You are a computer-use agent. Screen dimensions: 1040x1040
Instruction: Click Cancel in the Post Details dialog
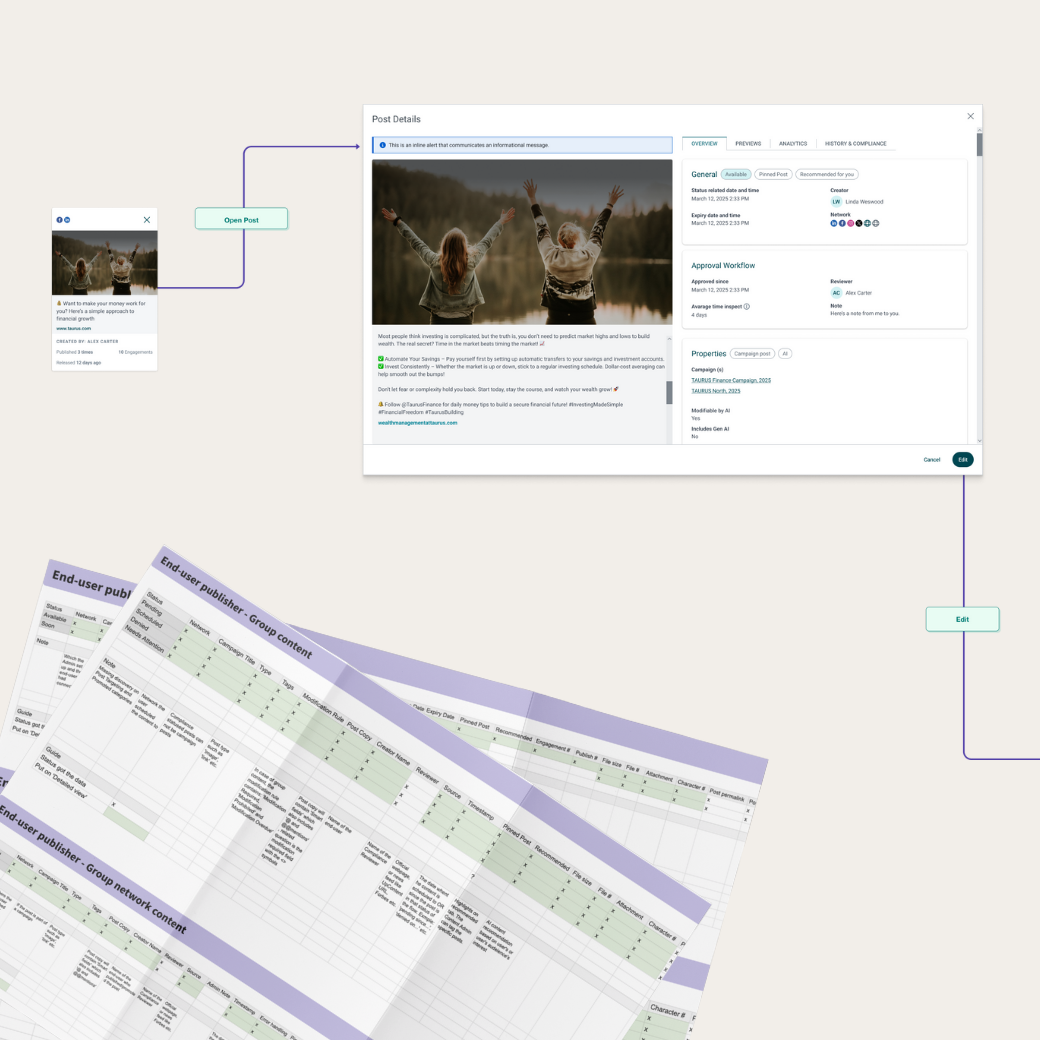point(931,460)
